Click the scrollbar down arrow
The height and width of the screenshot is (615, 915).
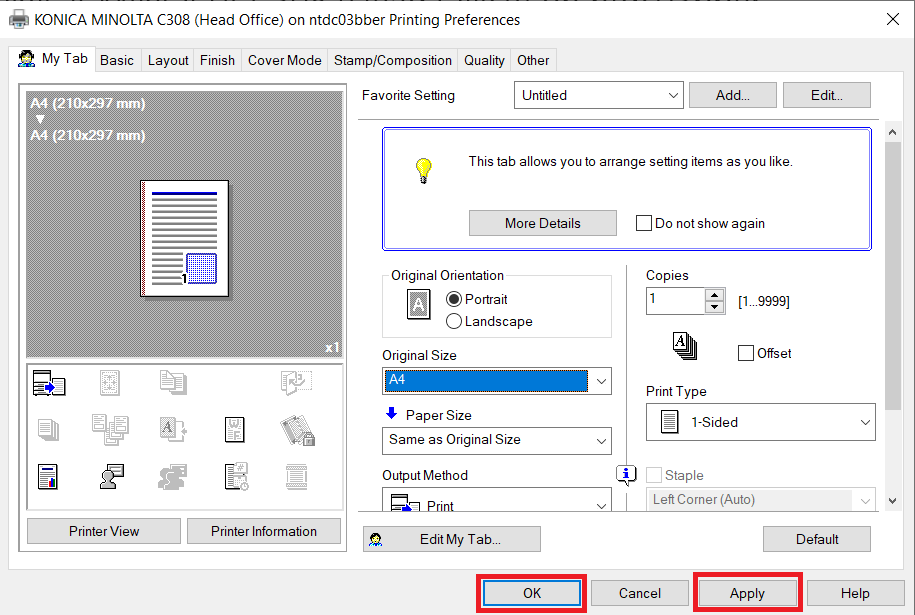(x=893, y=501)
